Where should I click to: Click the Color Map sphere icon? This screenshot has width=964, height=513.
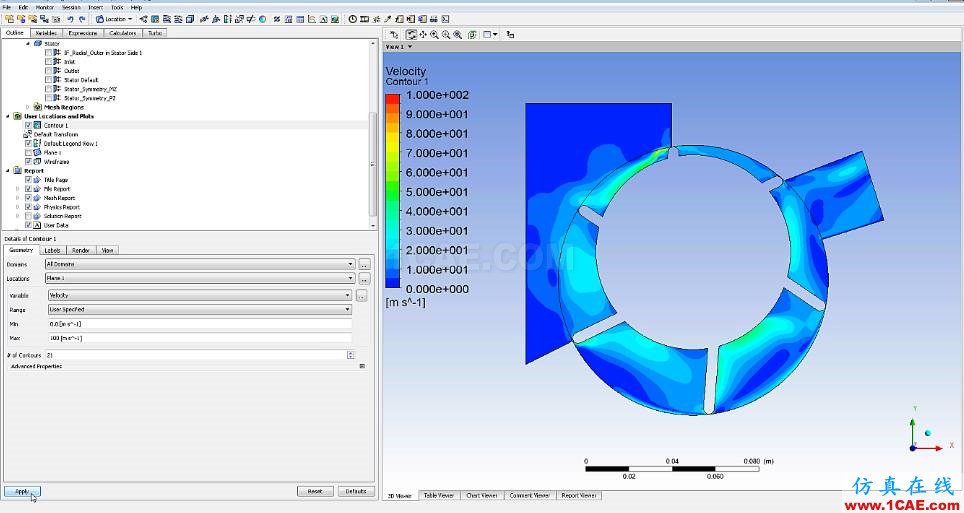tap(263, 19)
